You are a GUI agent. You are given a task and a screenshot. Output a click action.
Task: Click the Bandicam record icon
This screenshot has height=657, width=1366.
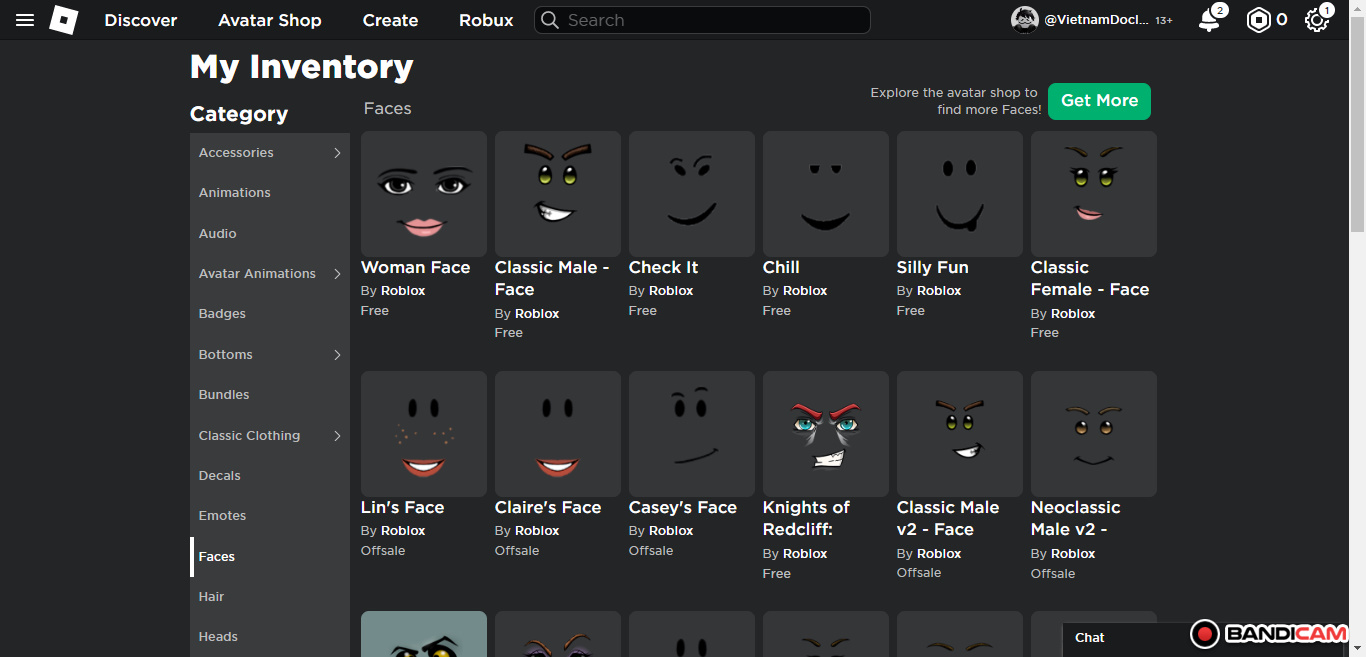click(1205, 634)
